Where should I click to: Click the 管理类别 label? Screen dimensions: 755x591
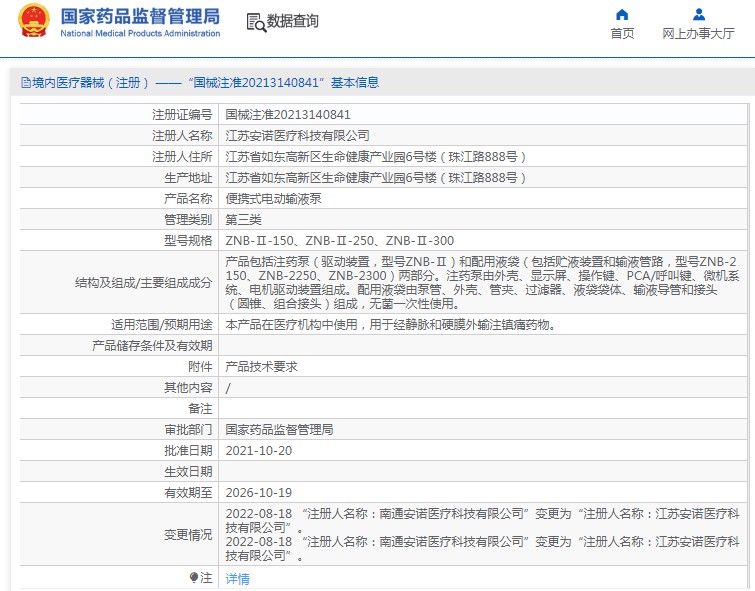tap(188, 220)
